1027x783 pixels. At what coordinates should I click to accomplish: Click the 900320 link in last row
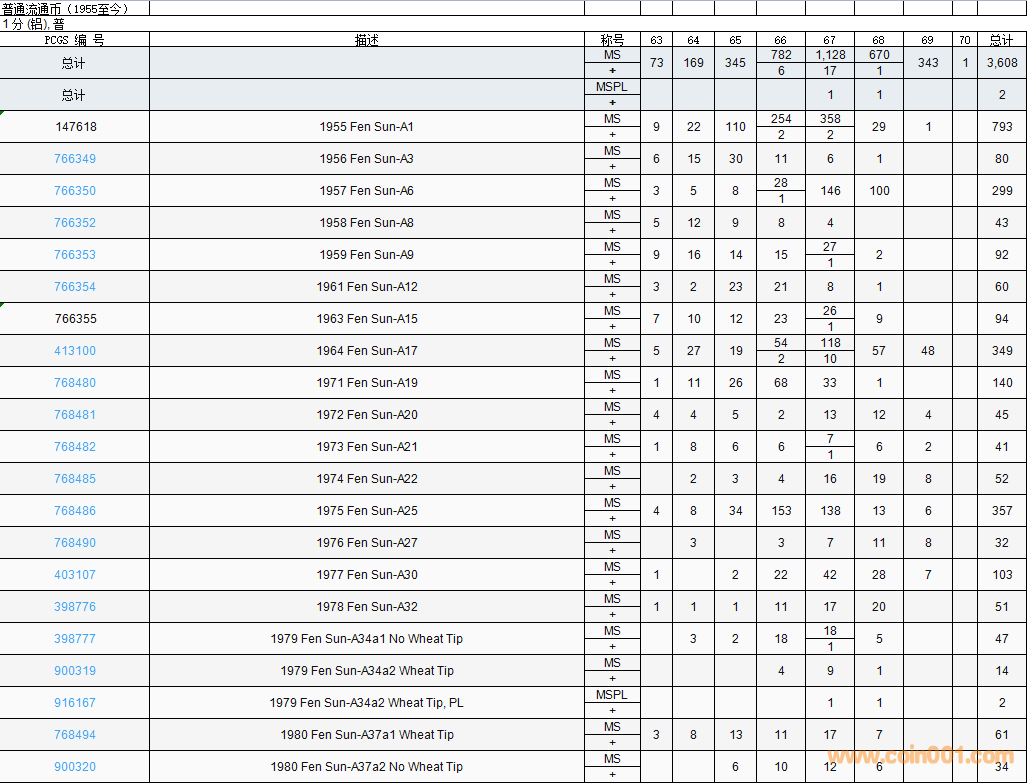tap(75, 767)
